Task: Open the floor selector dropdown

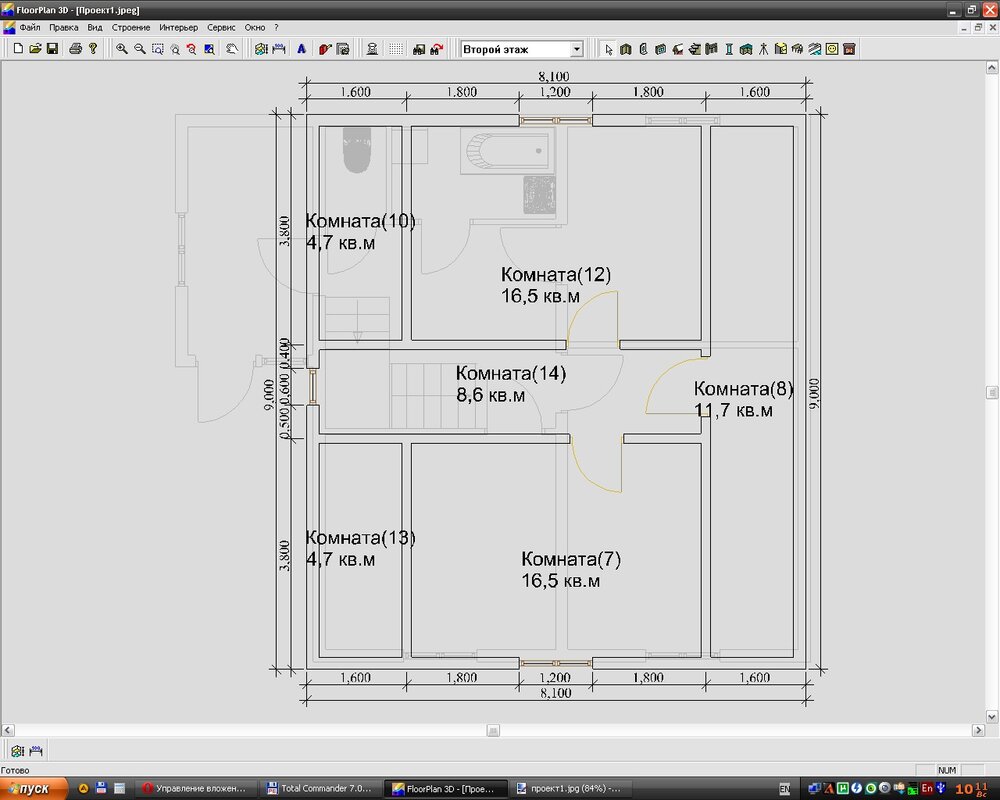Action: click(577, 49)
